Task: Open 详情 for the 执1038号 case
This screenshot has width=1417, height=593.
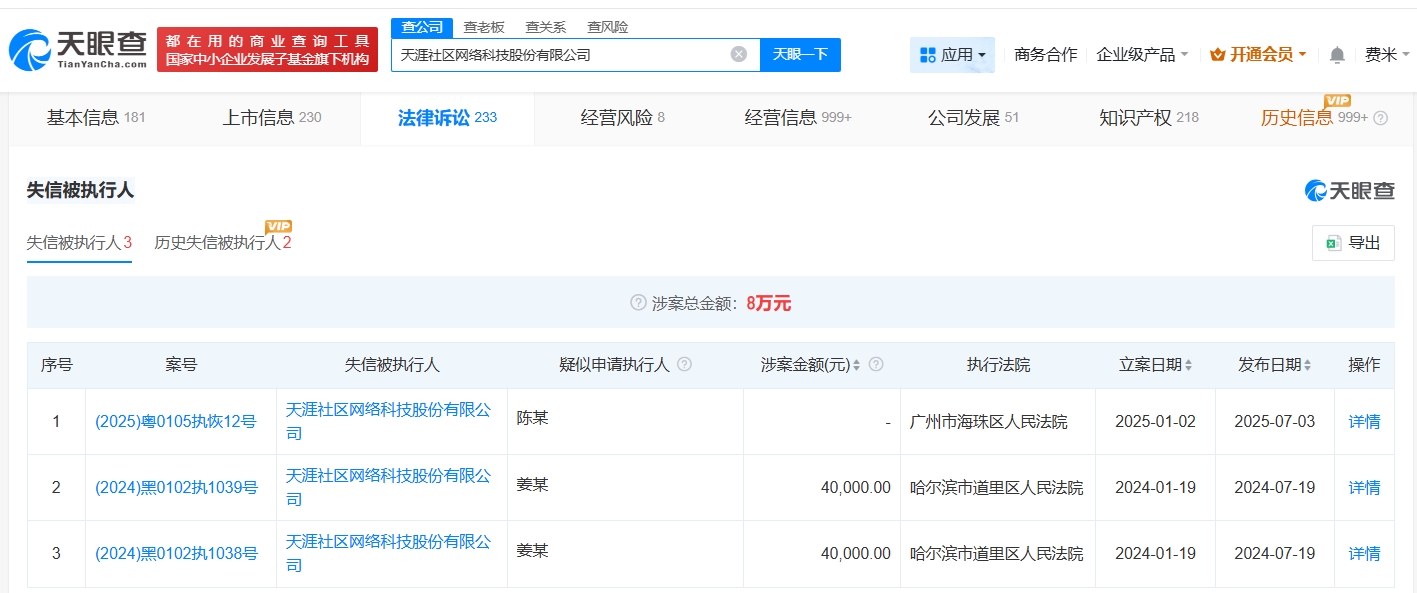Action: (1364, 553)
